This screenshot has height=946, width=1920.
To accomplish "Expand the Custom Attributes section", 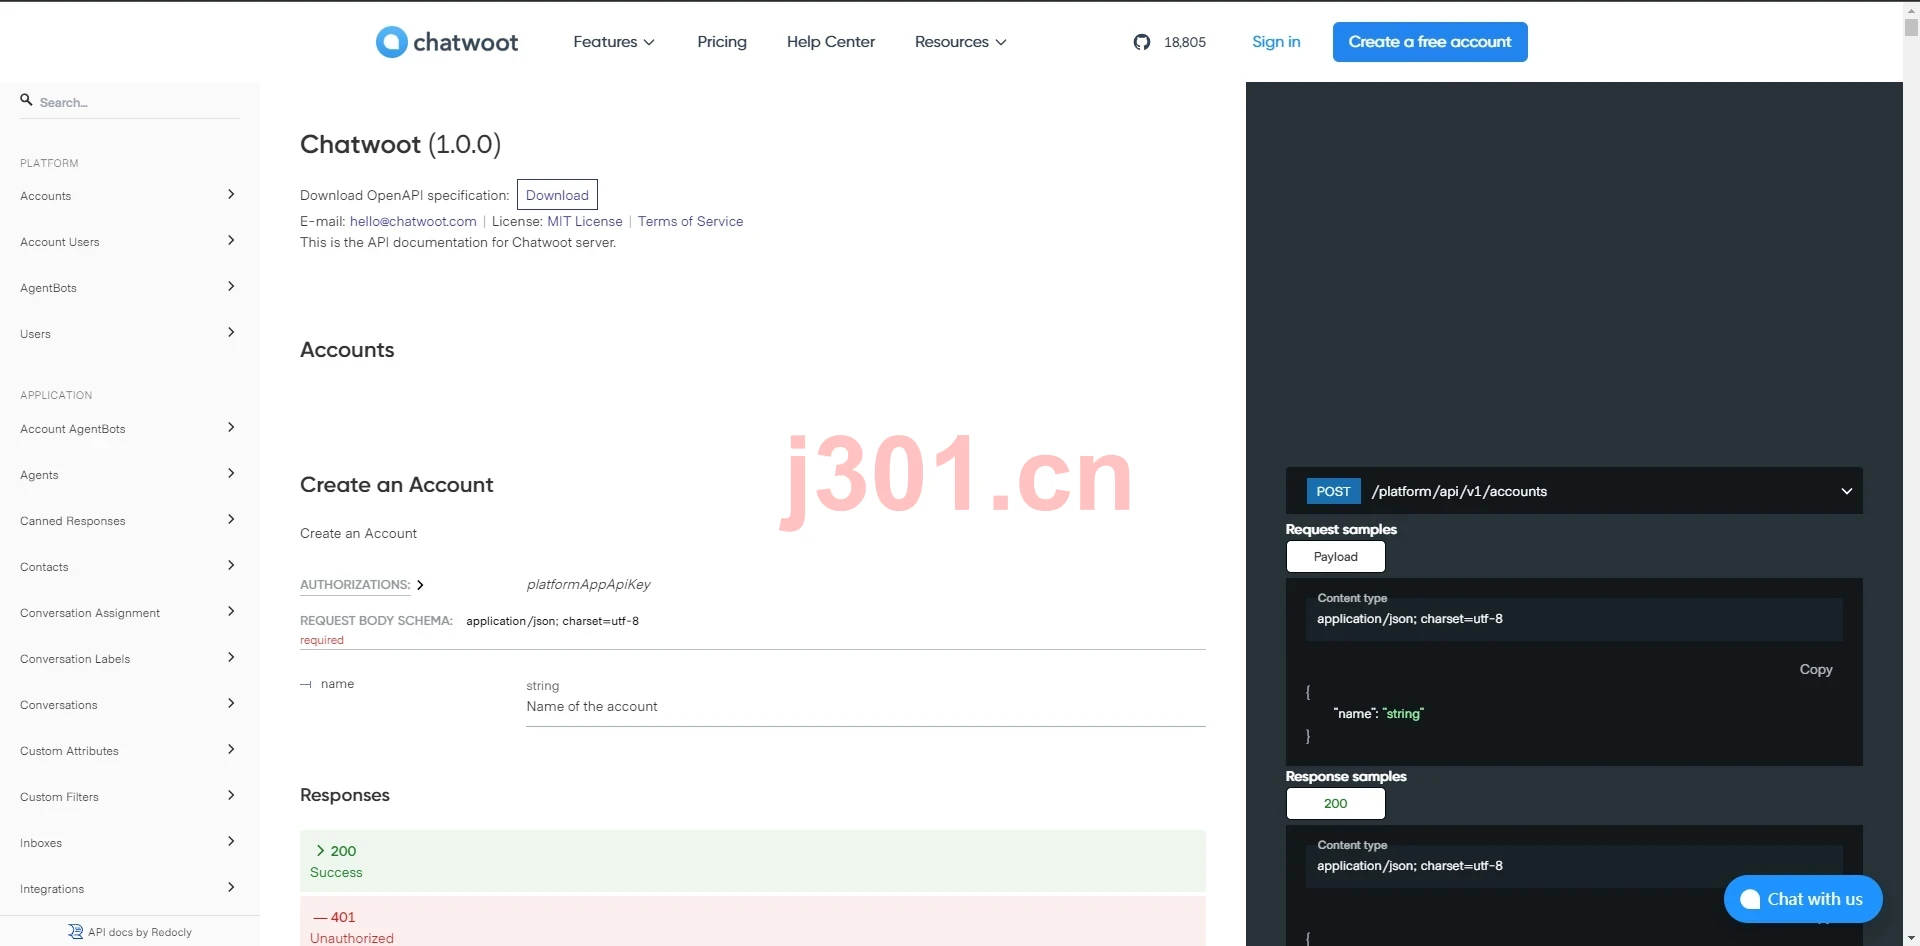I will [130, 751].
